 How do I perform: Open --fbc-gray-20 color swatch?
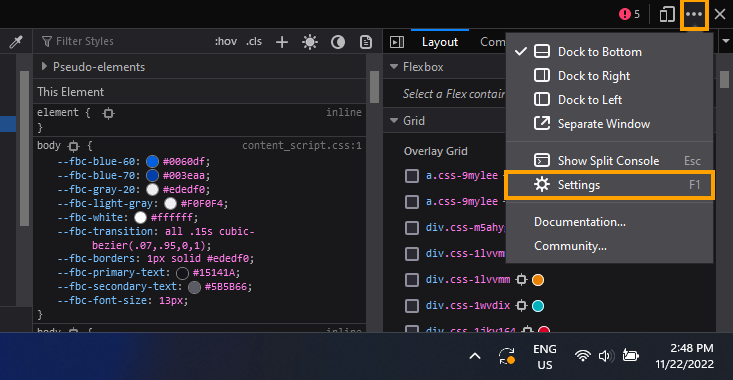pos(152,189)
